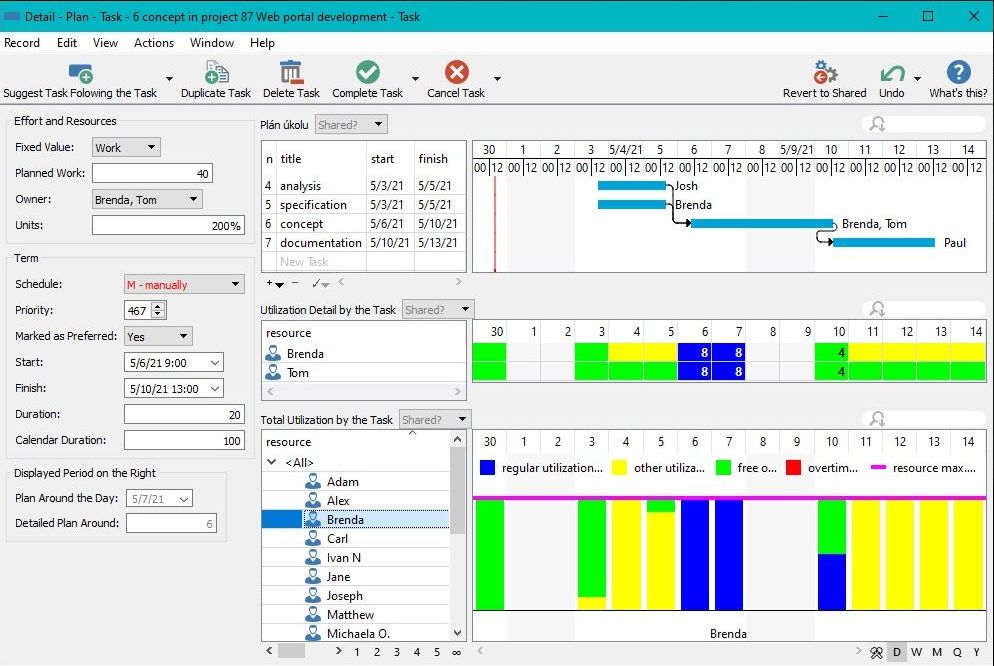Click the minus icon below the task table
The image size is (994, 666).
tap(295, 283)
